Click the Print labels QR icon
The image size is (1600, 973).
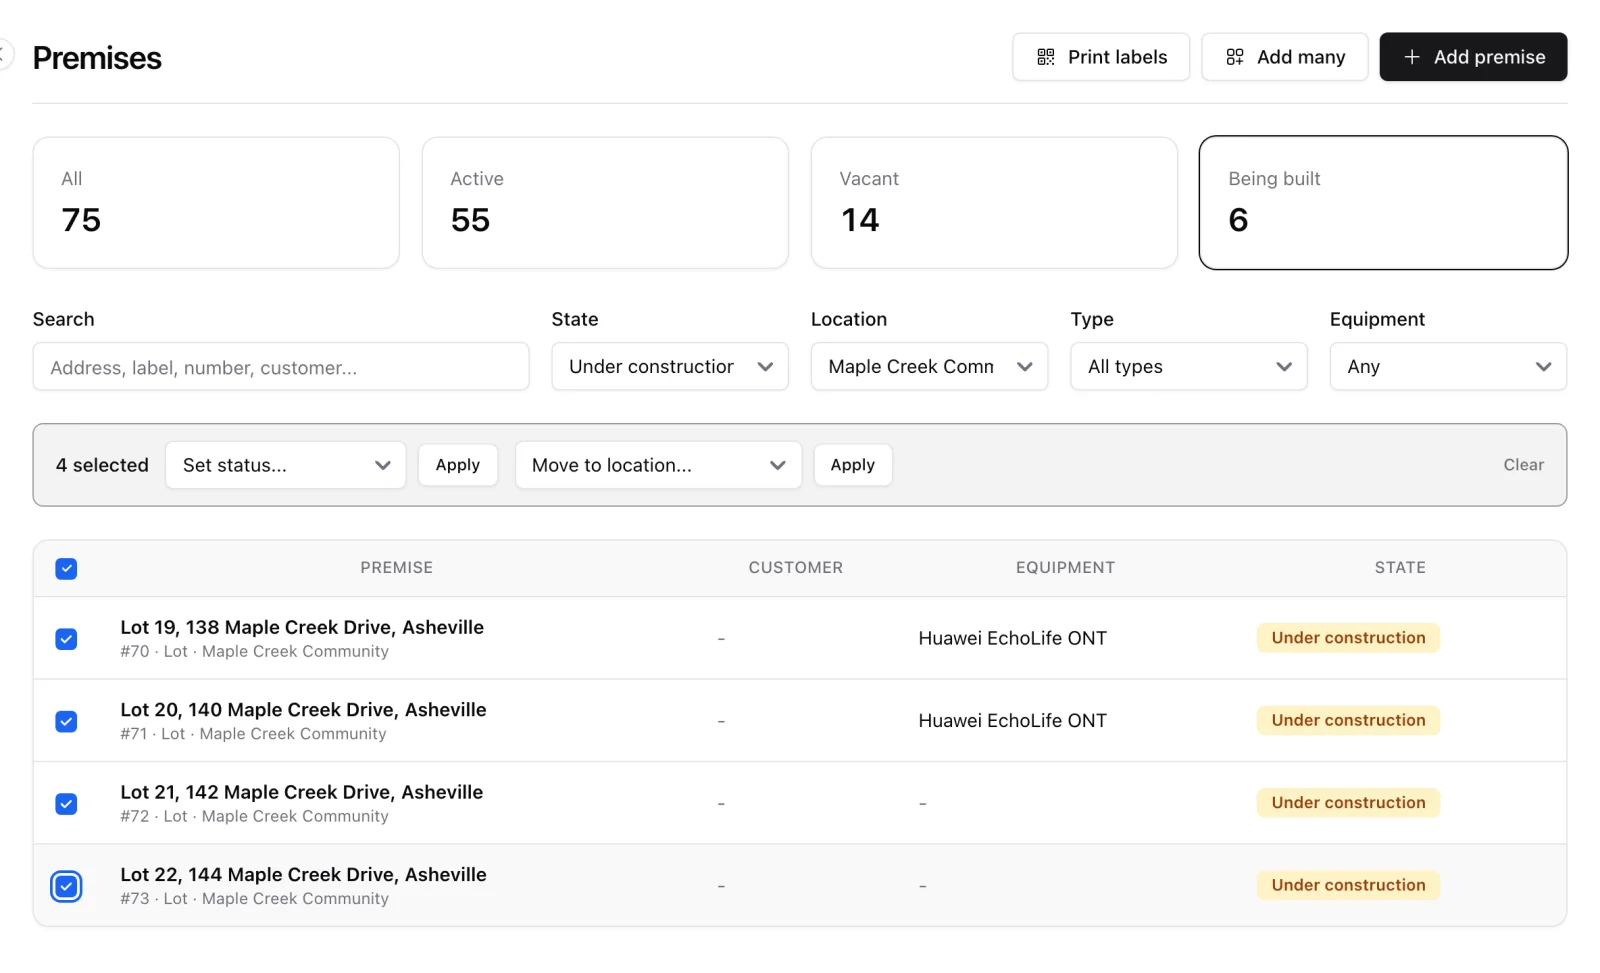click(x=1046, y=57)
